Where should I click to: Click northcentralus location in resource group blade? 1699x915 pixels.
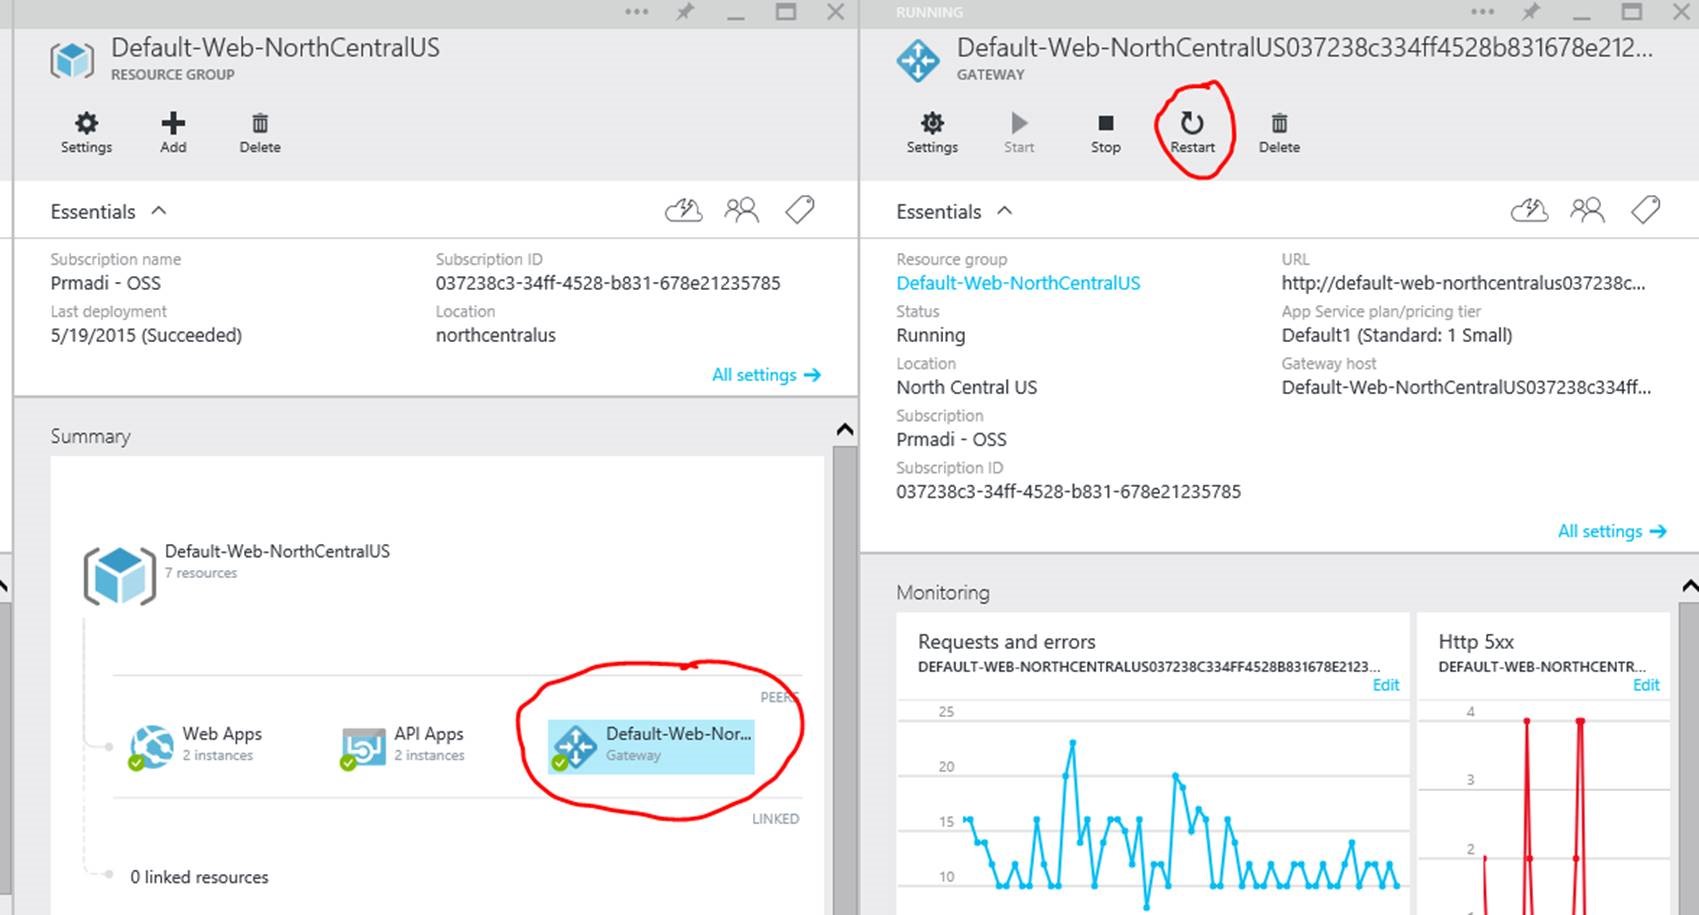pos(495,335)
